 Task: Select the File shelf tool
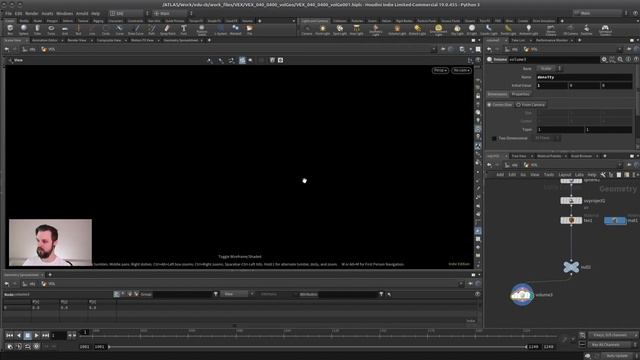[249, 29]
